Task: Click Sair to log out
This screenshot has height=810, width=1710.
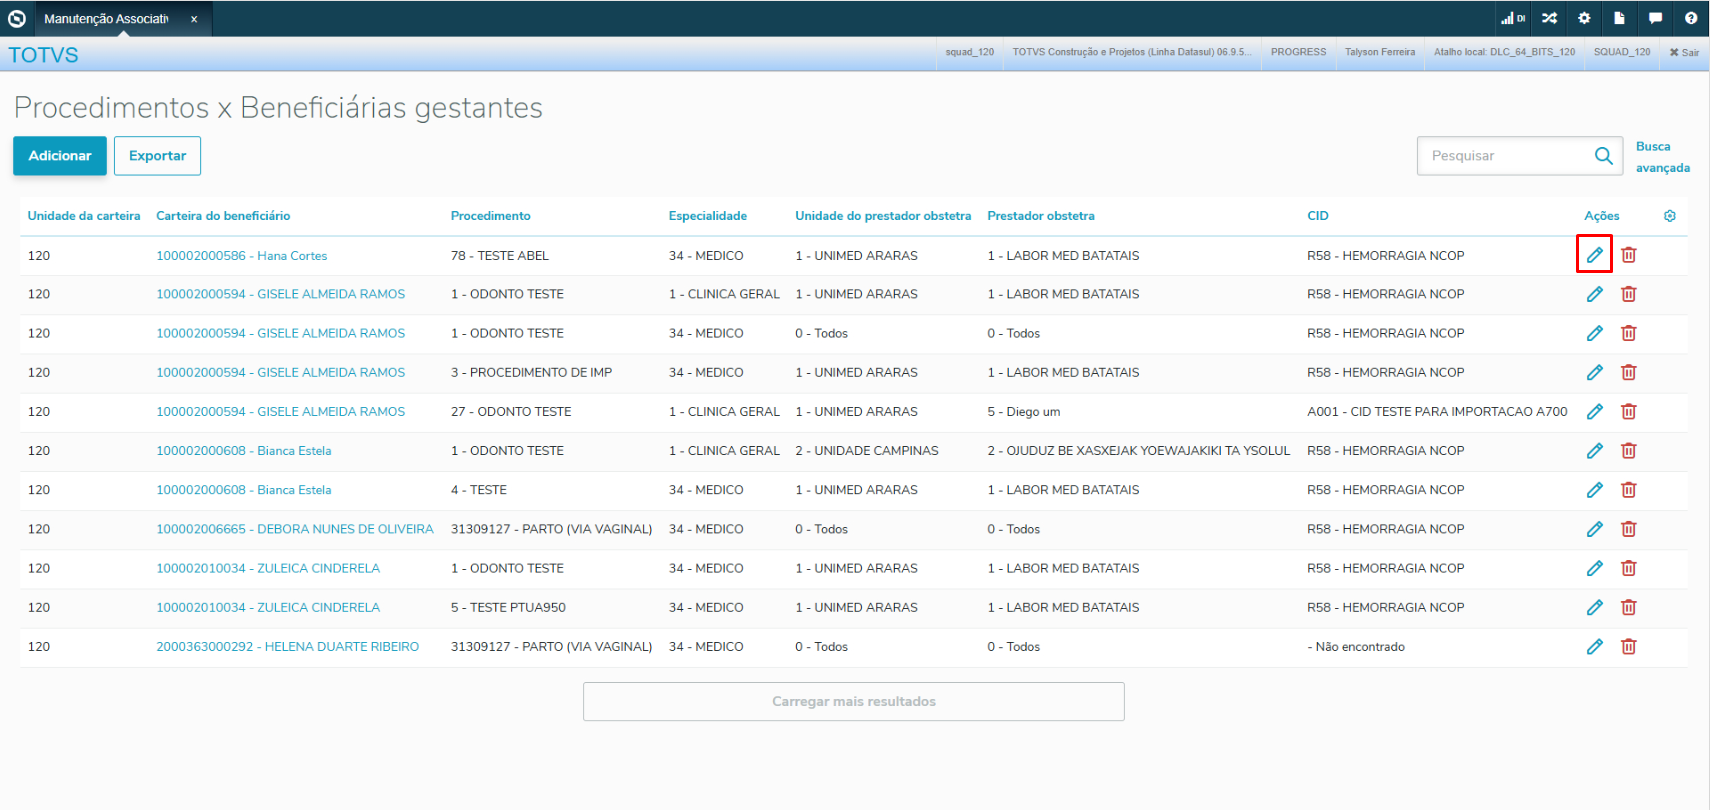Action: tap(1684, 52)
